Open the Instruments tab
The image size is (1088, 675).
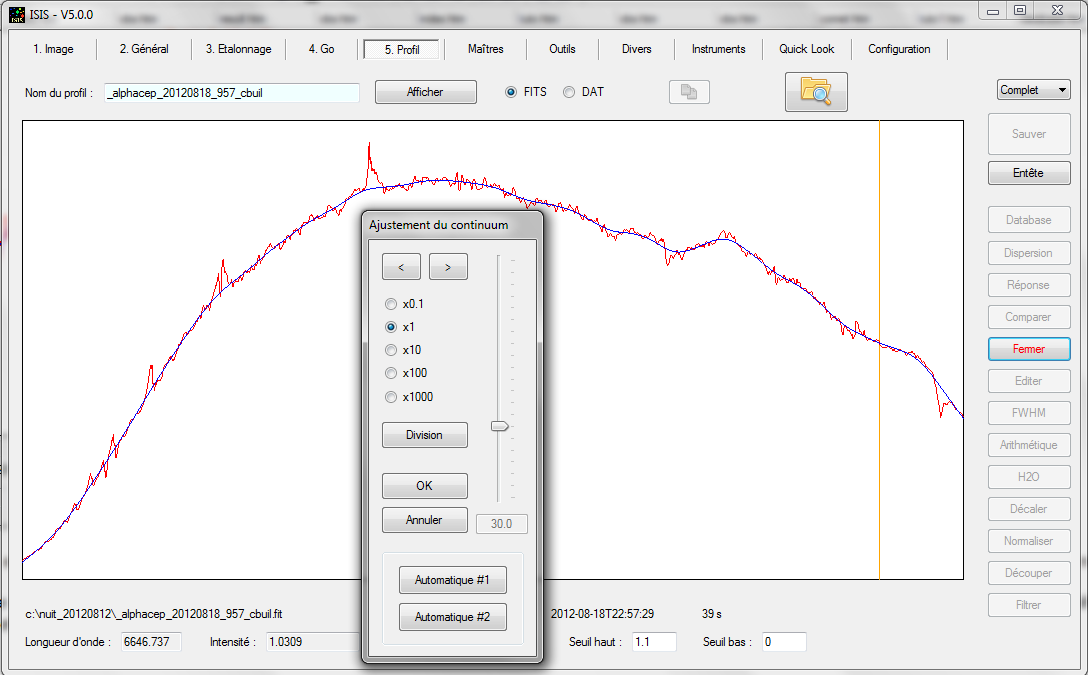pos(718,49)
